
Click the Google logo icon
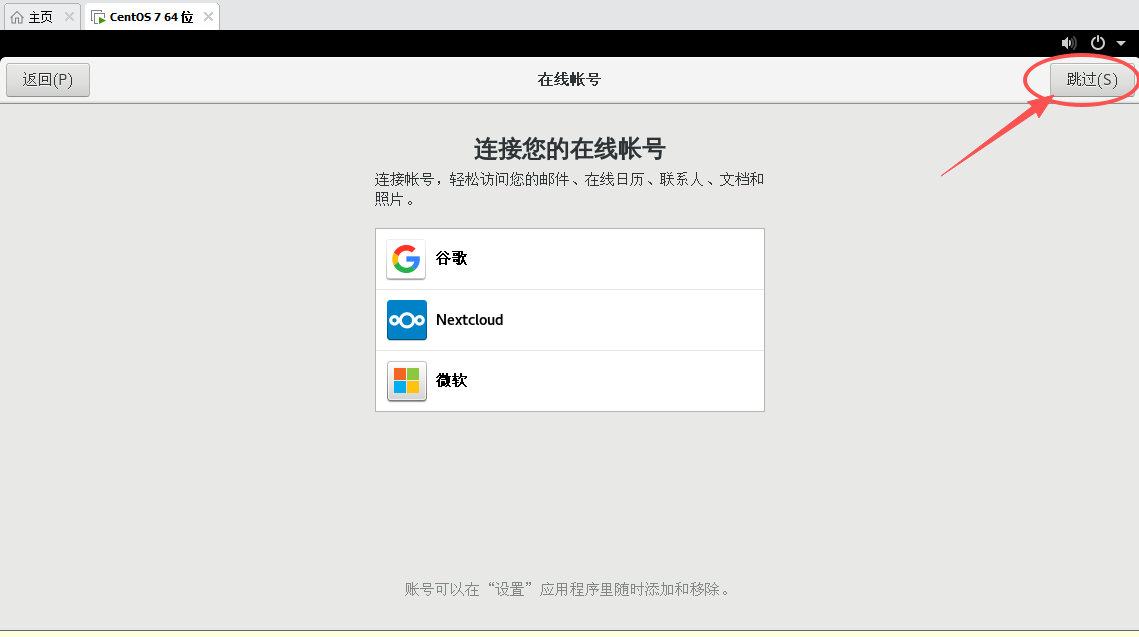tap(406, 259)
